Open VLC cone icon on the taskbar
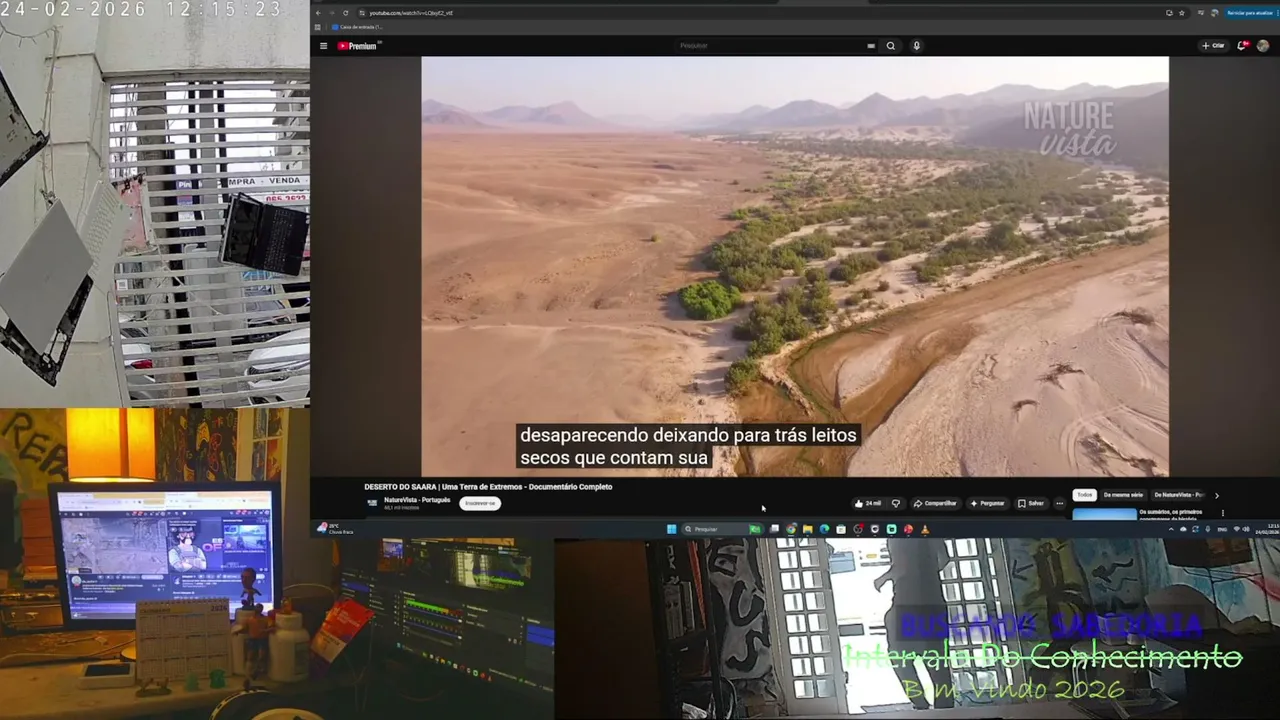The width and height of the screenshot is (1280, 720). (x=925, y=529)
